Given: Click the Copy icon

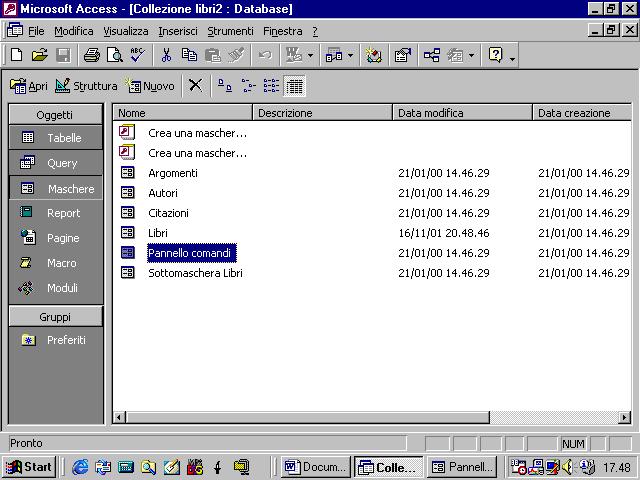Looking at the screenshot, I should point(189,55).
